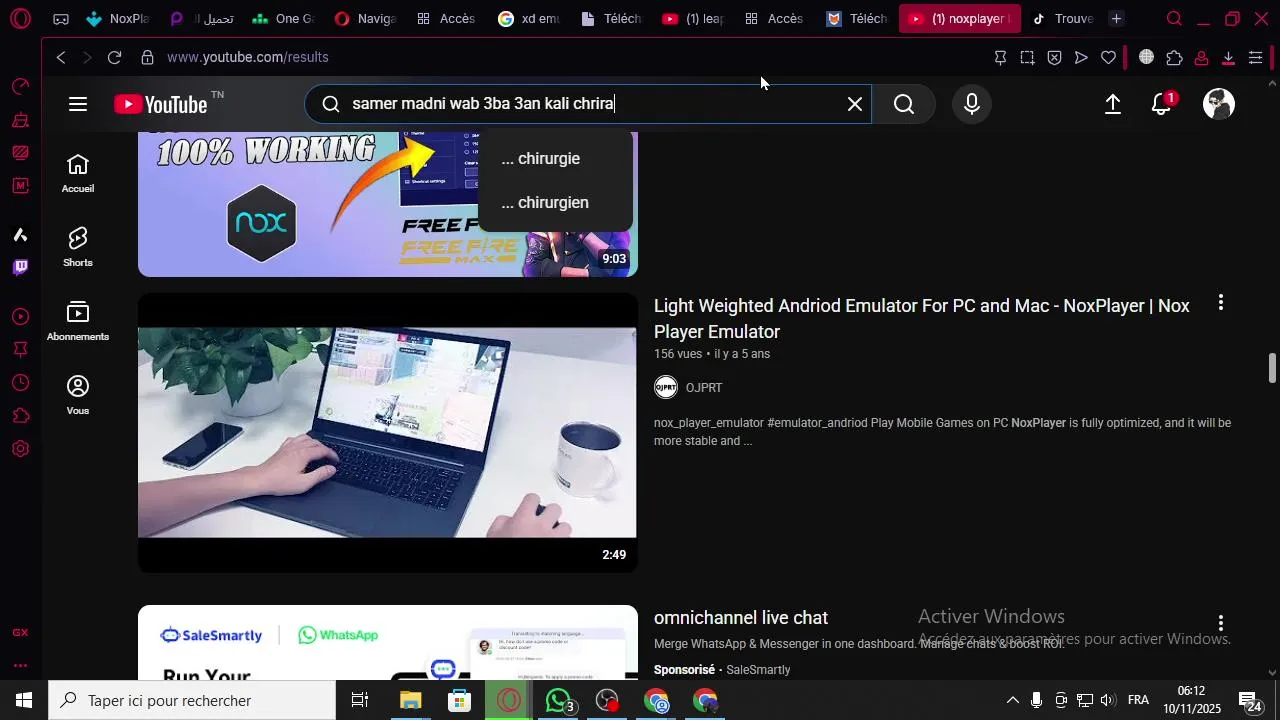Open the account avatar menu

pos(1219,104)
